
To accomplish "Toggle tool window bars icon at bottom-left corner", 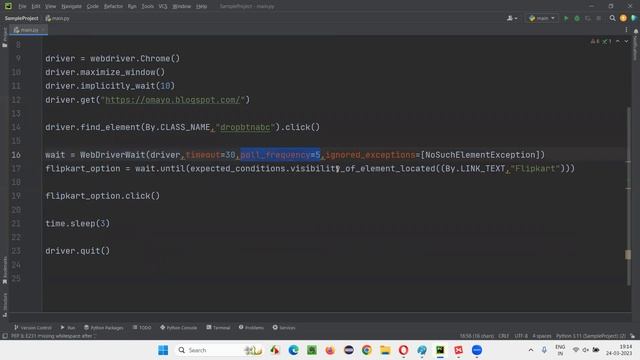I will [x=5, y=336].
